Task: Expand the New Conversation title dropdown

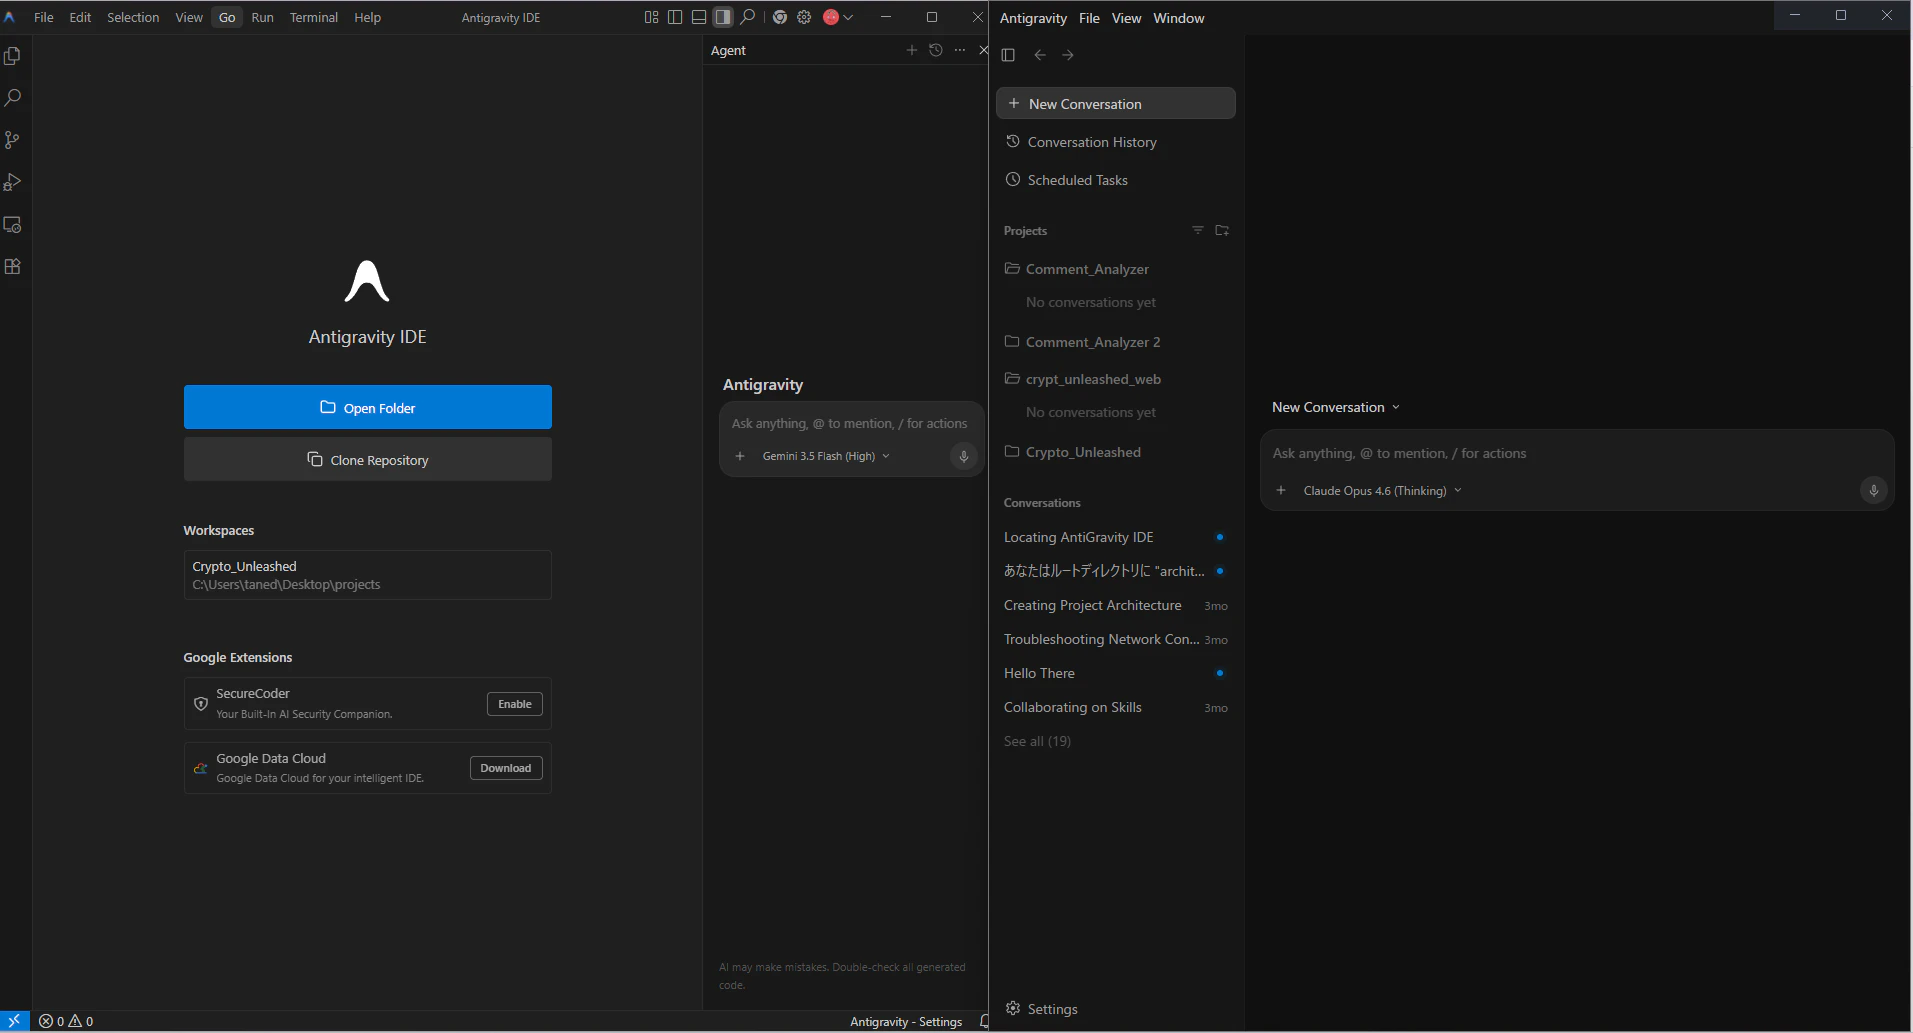Action: pos(1336,407)
